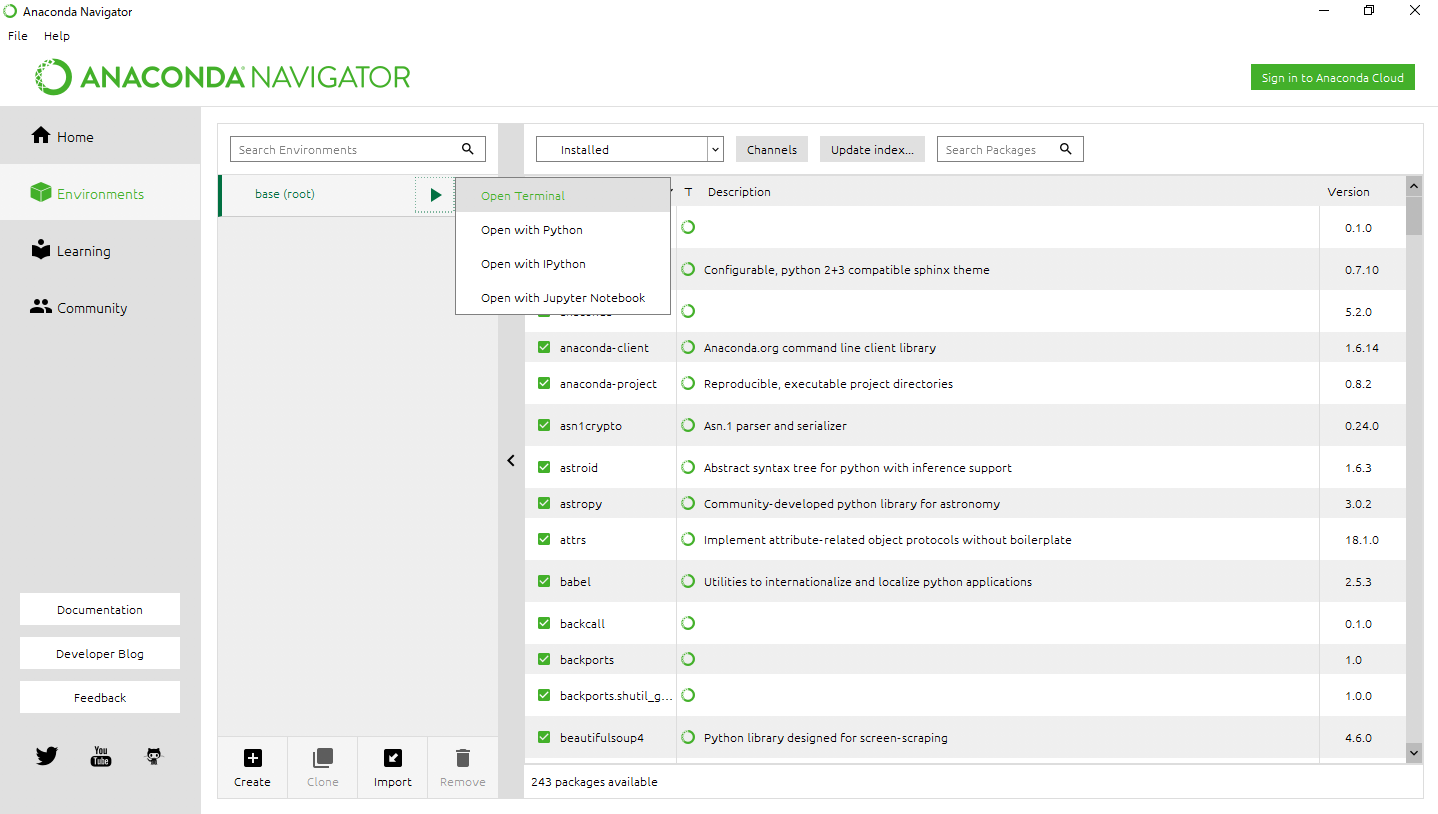Click the Community people icon
This screenshot has width=1438, height=814.
(x=41, y=307)
